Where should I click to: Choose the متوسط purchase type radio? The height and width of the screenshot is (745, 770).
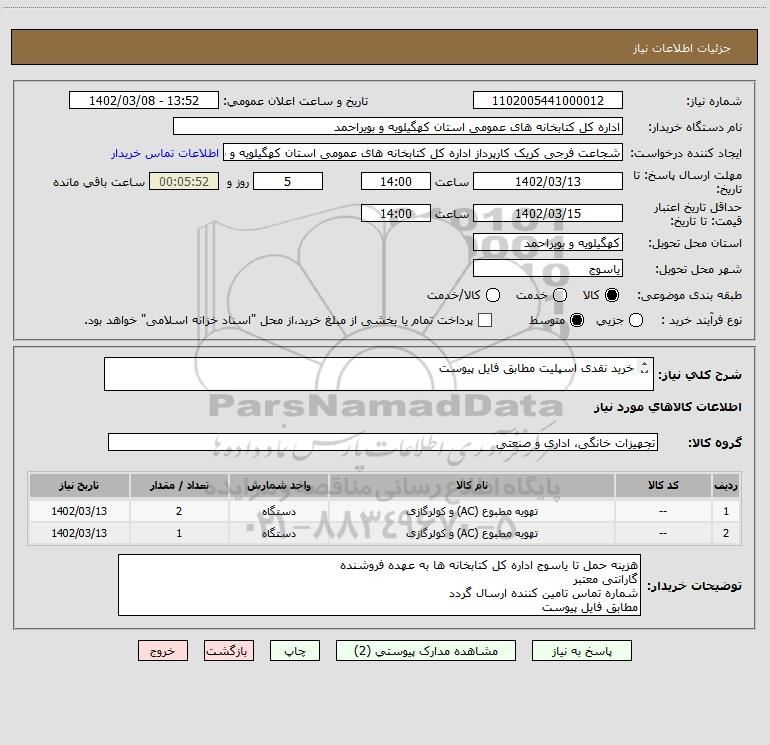pos(577,320)
